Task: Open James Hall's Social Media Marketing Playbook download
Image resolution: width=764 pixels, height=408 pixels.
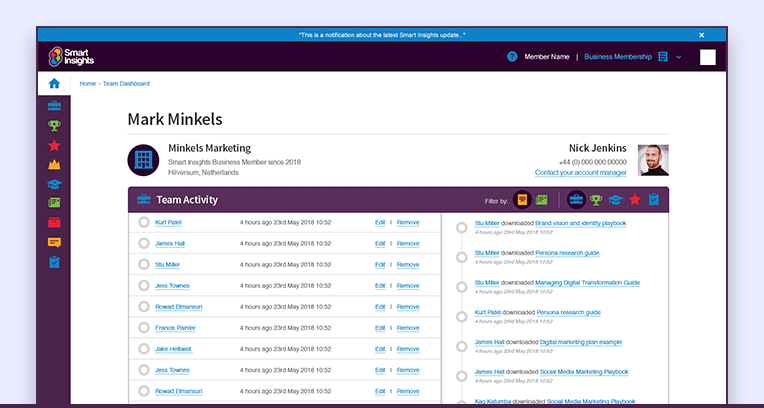Action: click(584, 372)
